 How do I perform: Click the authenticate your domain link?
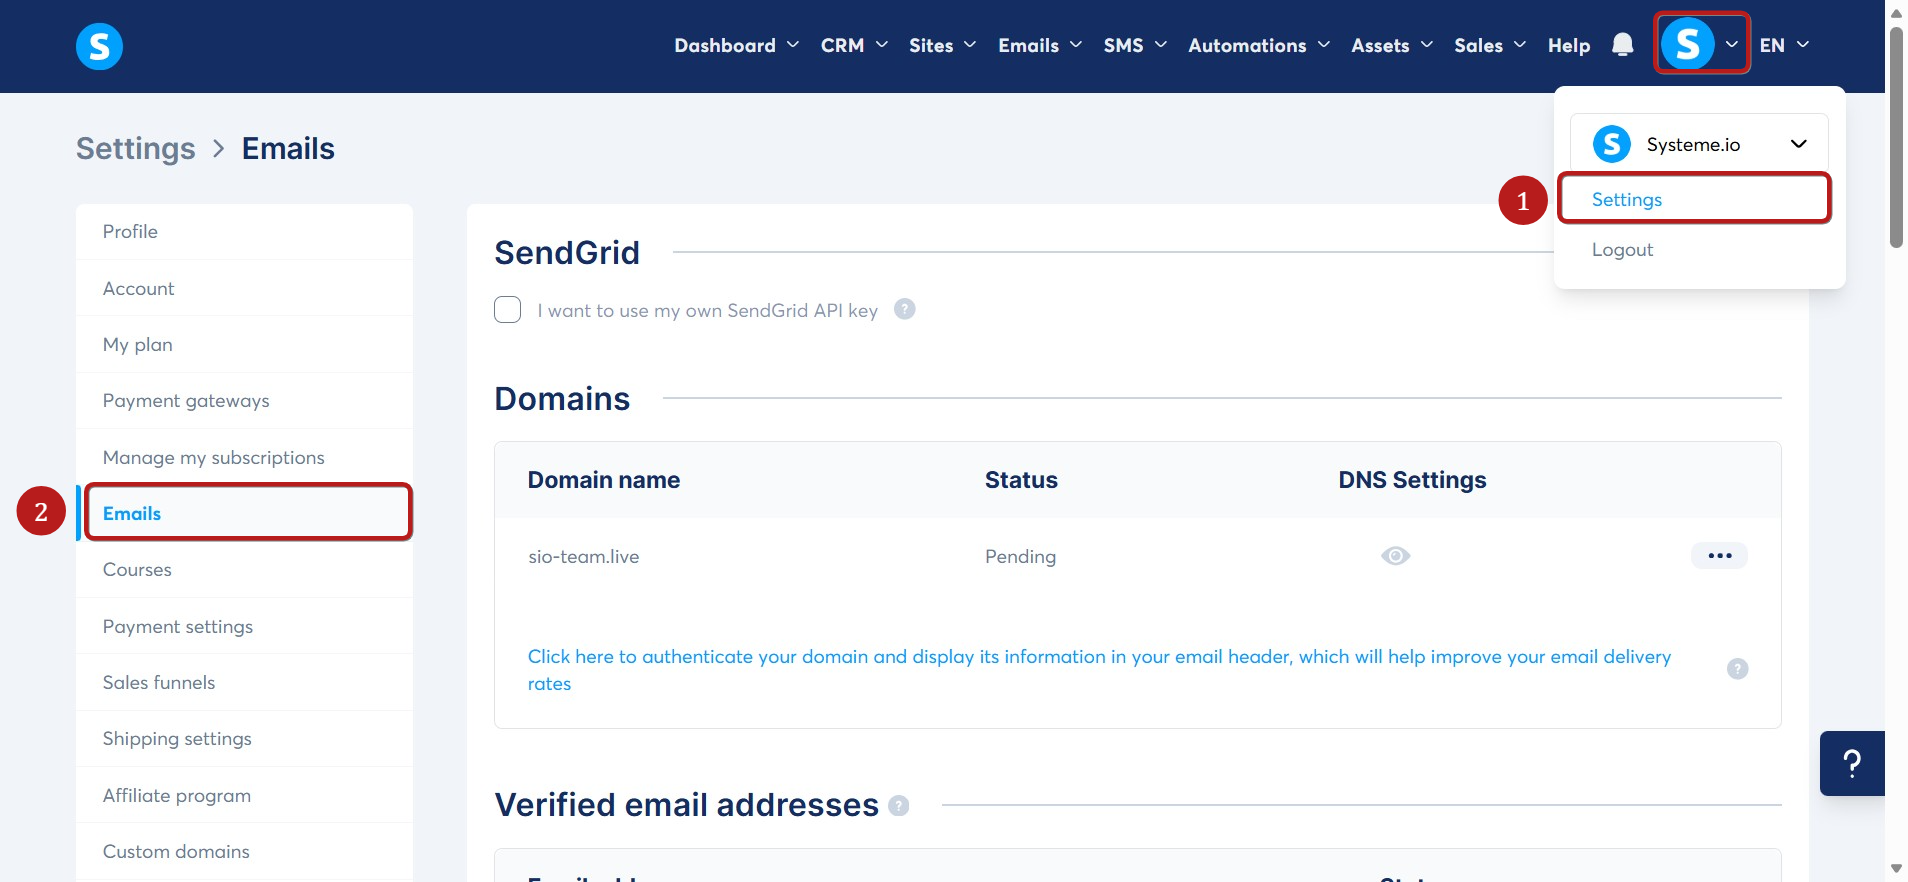click(x=1099, y=670)
